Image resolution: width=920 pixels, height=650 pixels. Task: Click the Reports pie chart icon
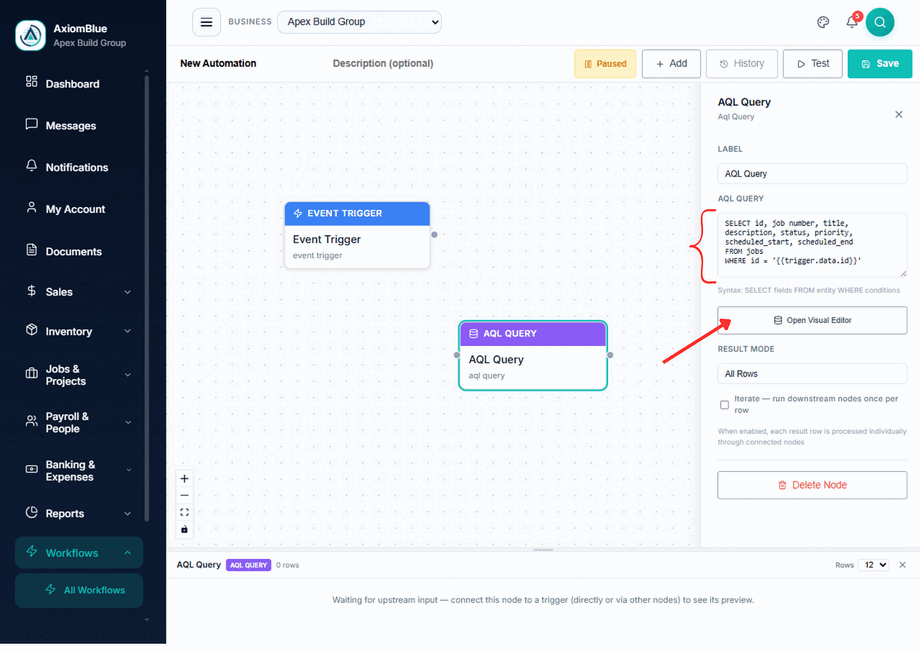pos(32,513)
